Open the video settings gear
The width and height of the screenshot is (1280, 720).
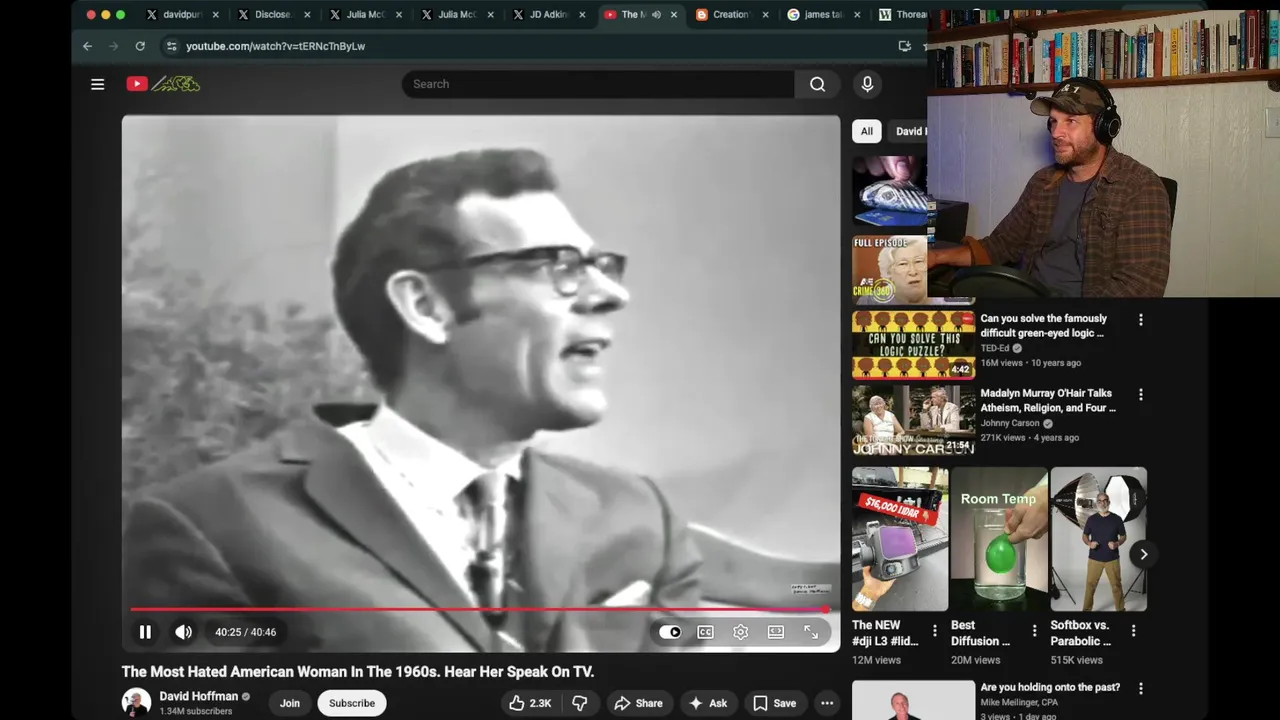740,632
